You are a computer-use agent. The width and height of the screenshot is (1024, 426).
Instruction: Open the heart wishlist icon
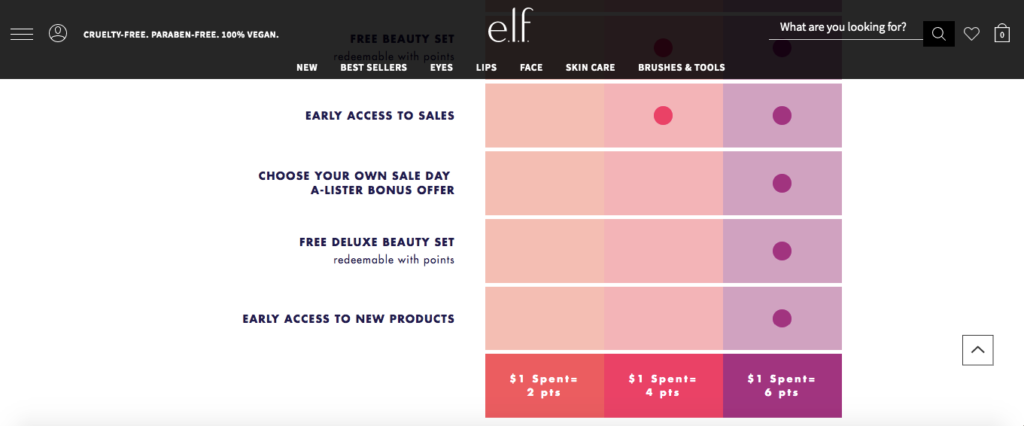point(972,34)
